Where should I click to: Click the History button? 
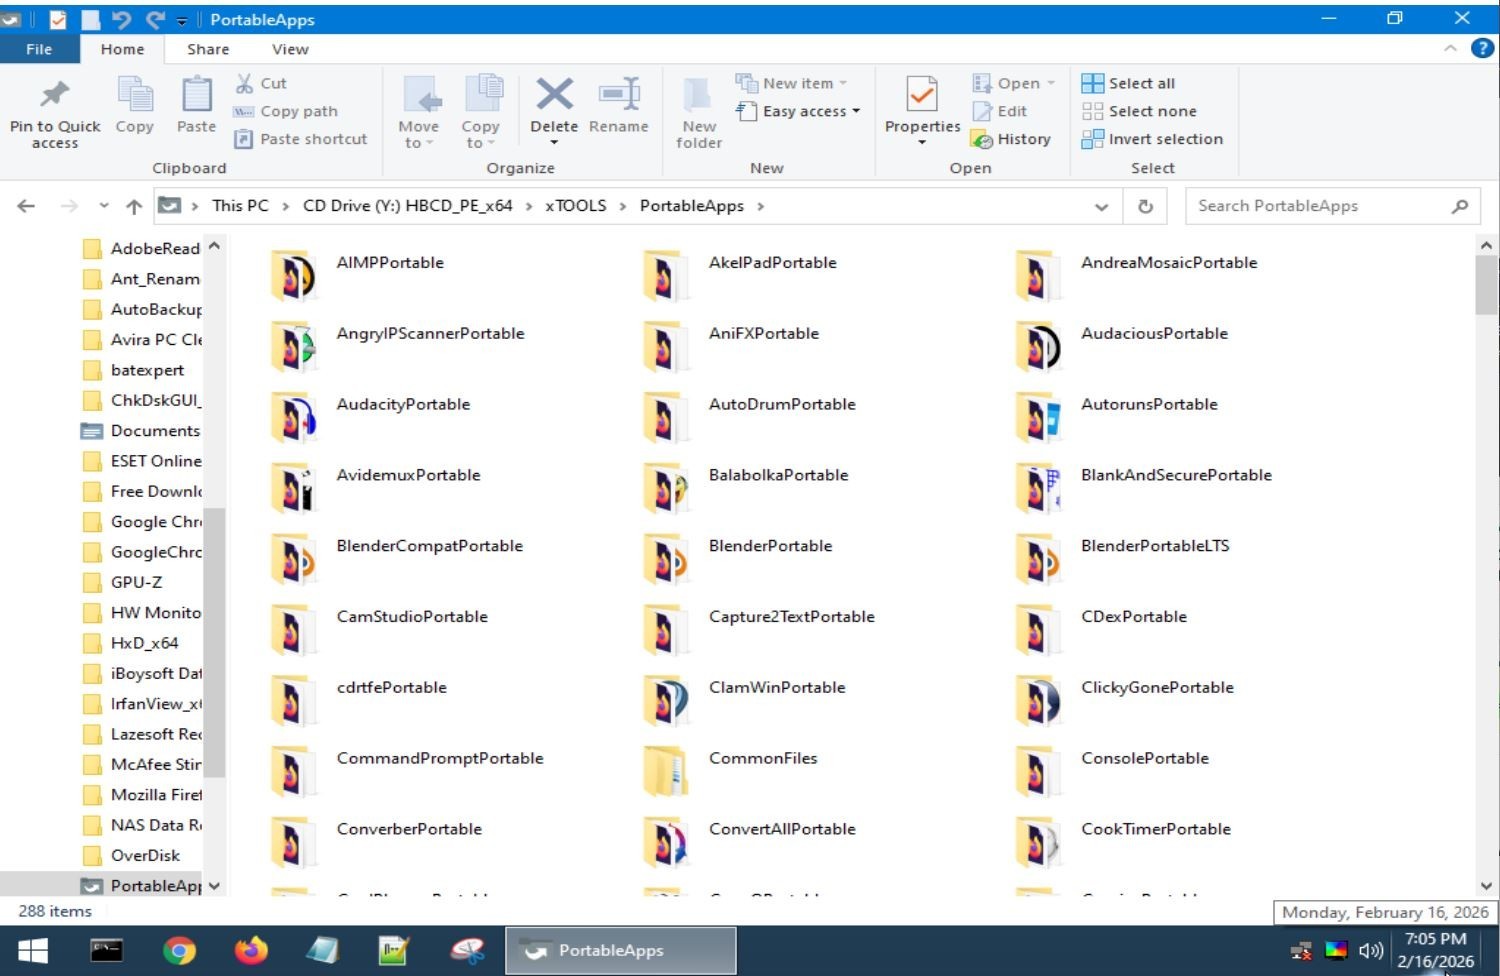point(1011,139)
